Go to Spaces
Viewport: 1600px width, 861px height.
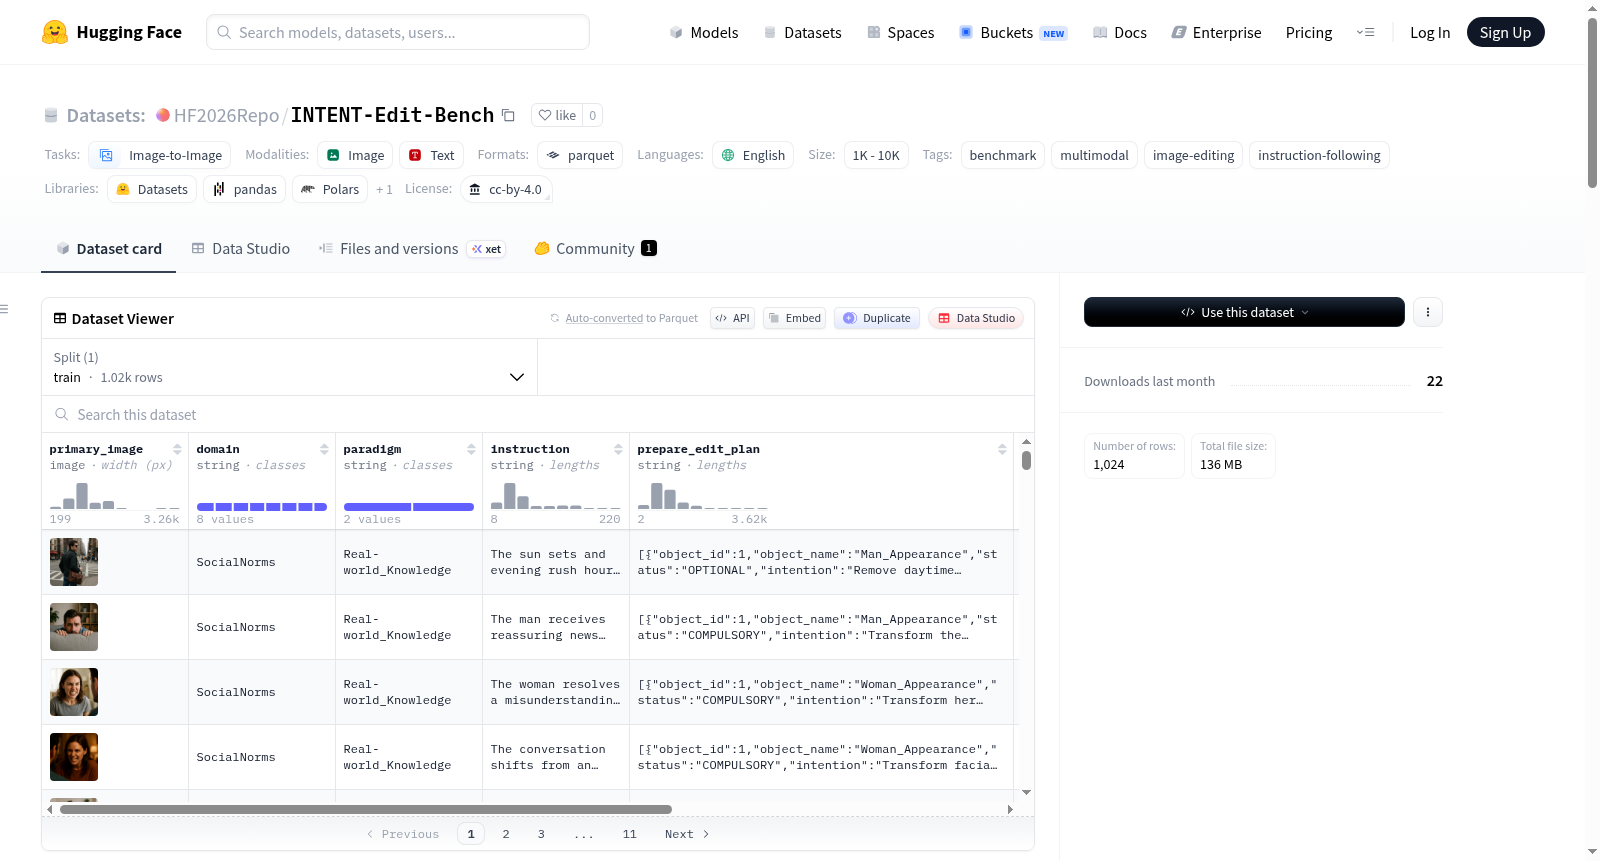[x=900, y=32]
